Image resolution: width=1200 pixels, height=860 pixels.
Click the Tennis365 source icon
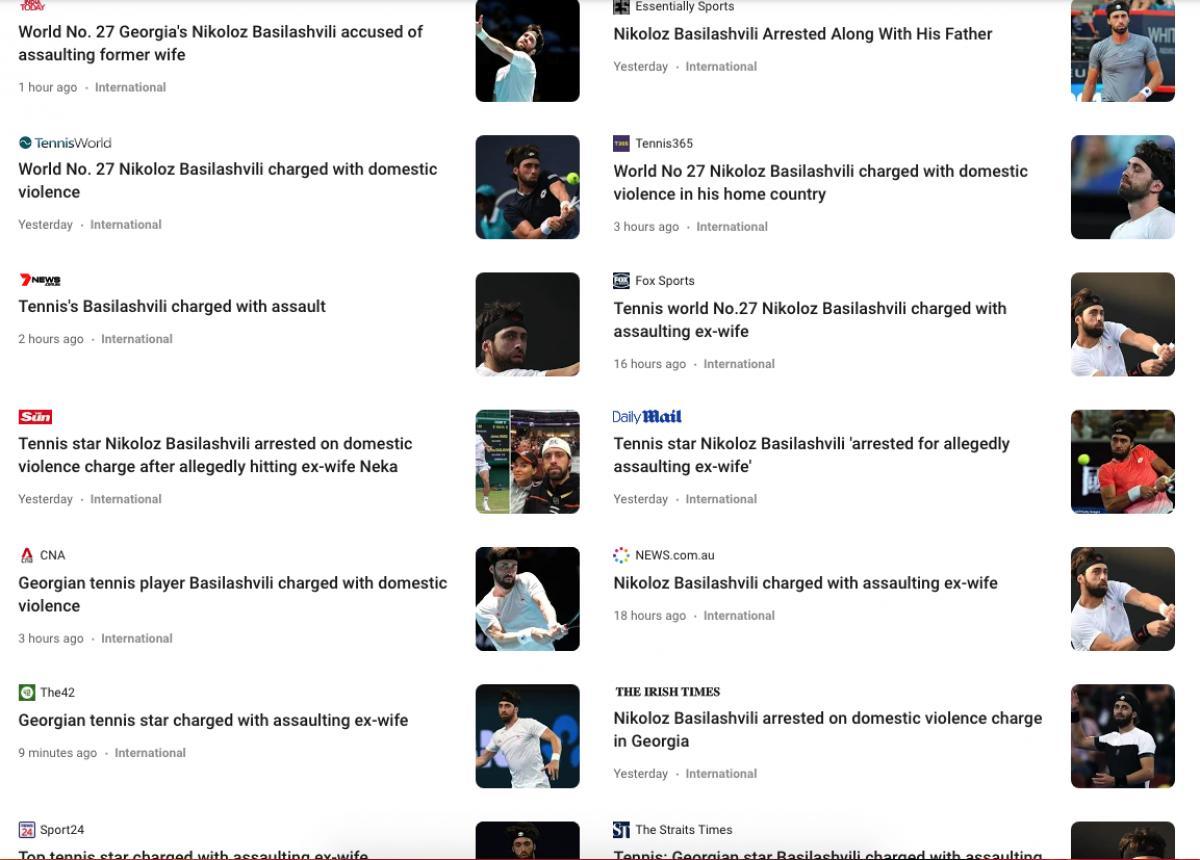tap(621, 143)
